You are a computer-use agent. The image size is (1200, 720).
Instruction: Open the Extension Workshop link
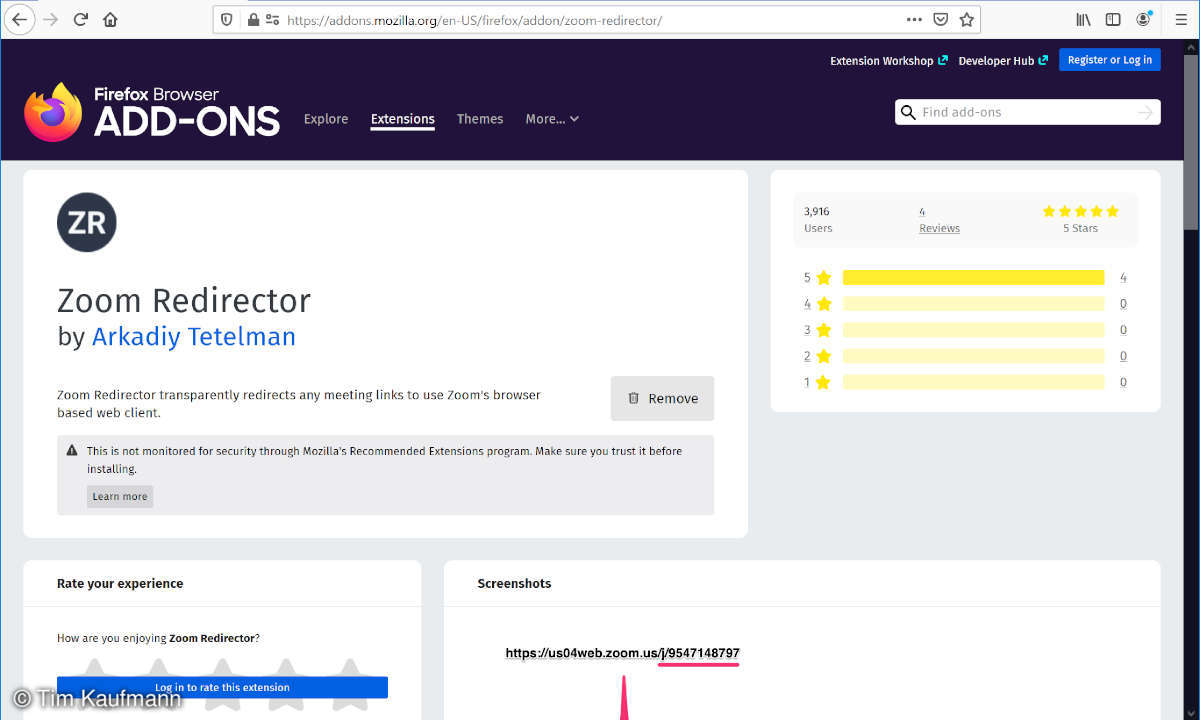point(888,61)
